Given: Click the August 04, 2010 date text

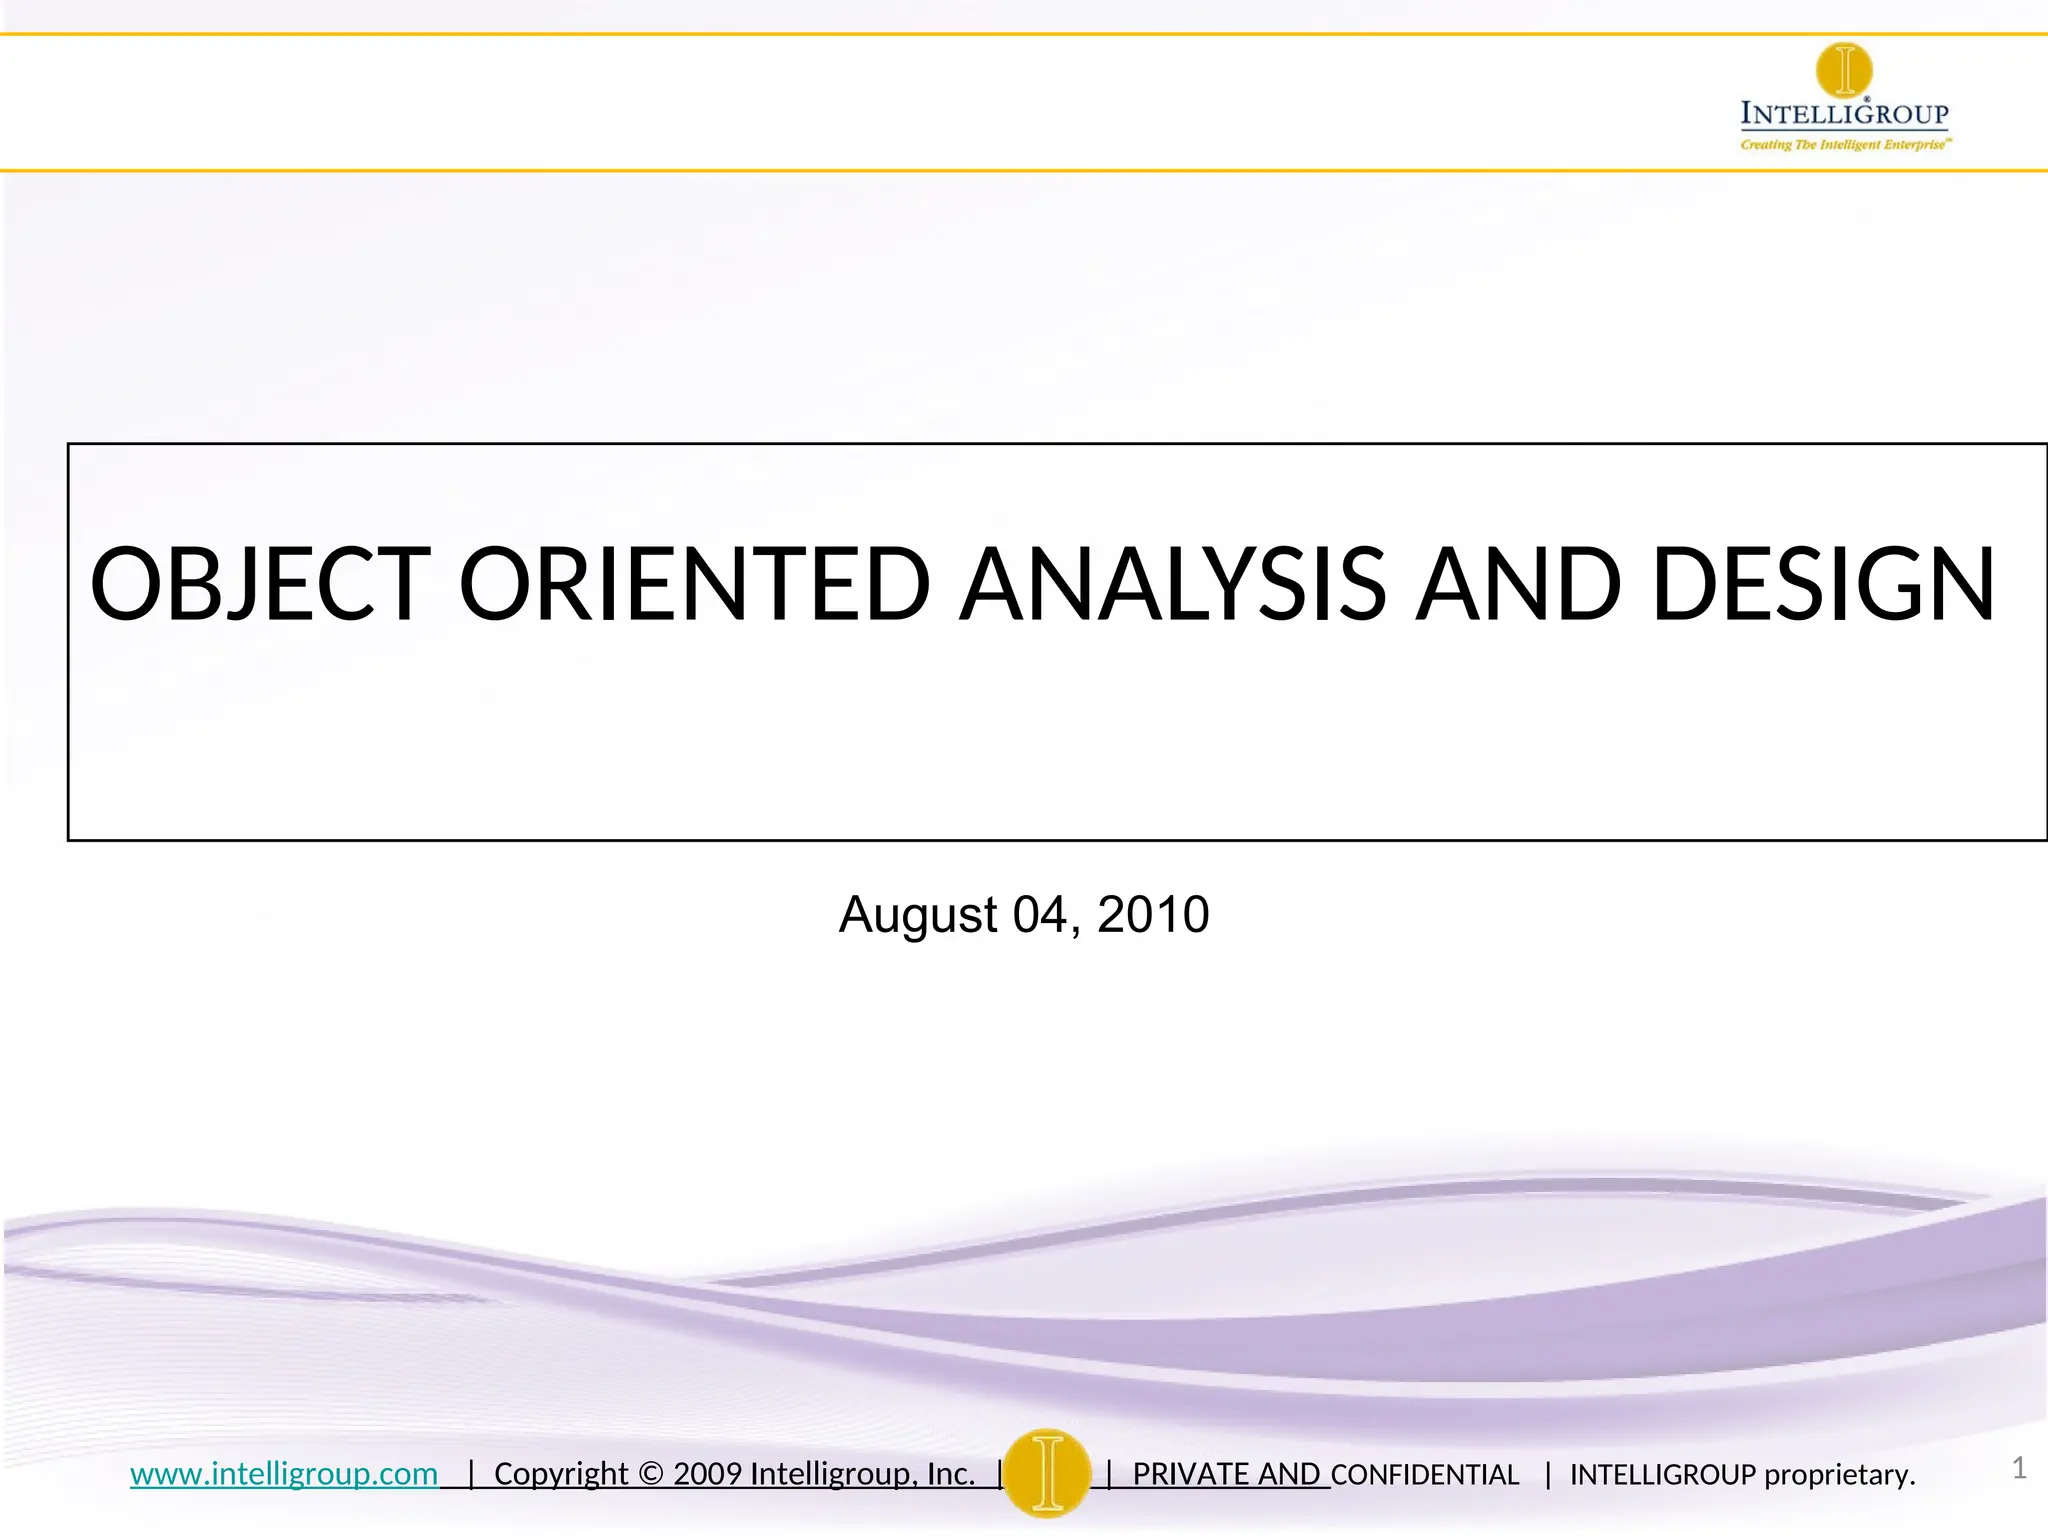Looking at the screenshot, I should coord(1023,914).
